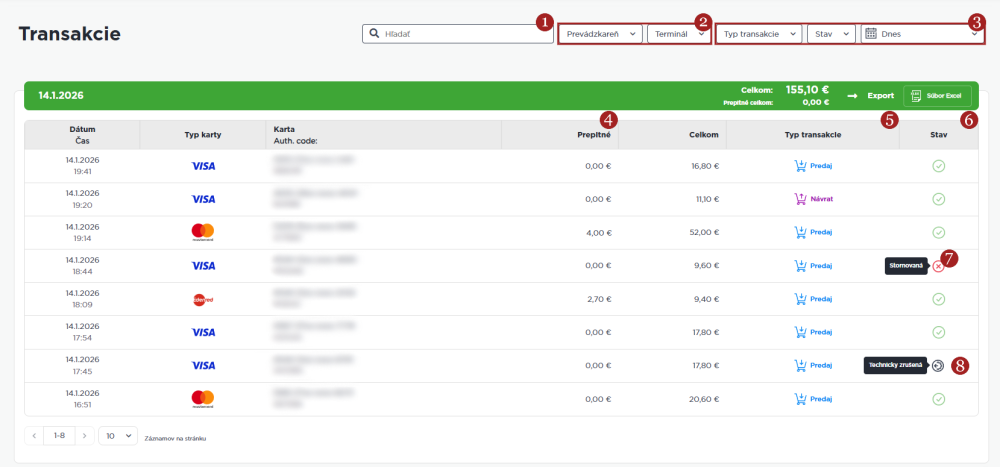
Task: Click the Predaj link in the 17:54 row
Action: (x=821, y=332)
